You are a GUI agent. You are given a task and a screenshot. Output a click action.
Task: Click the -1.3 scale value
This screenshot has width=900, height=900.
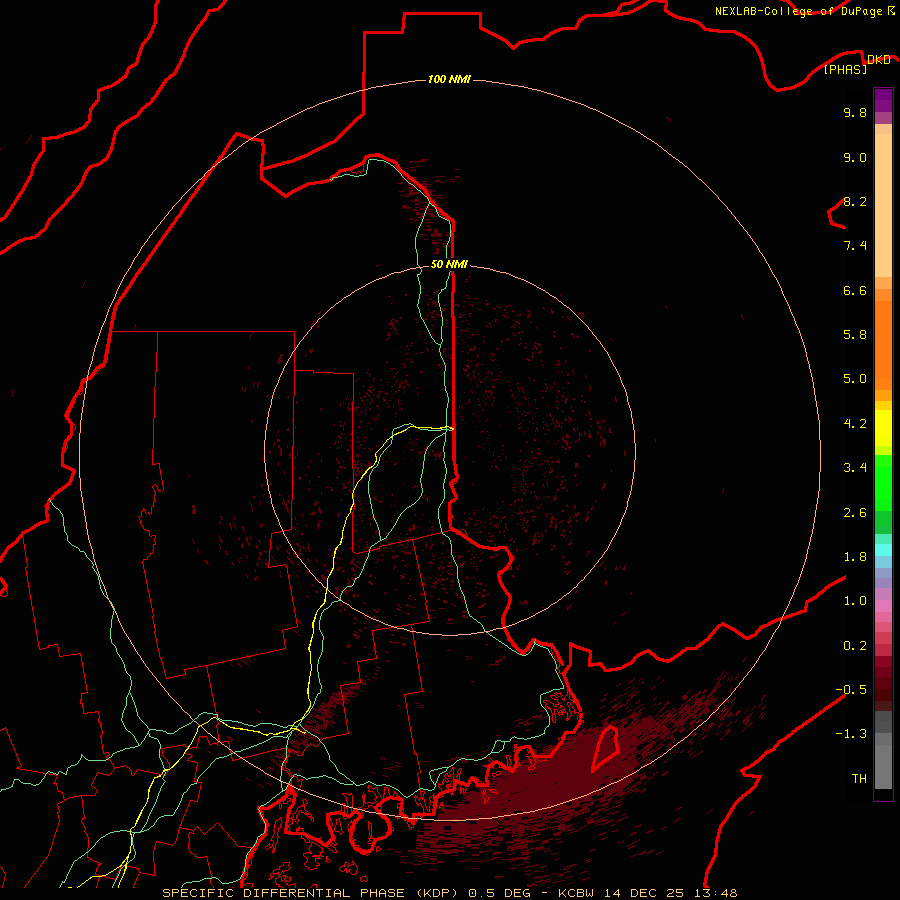tap(851, 734)
